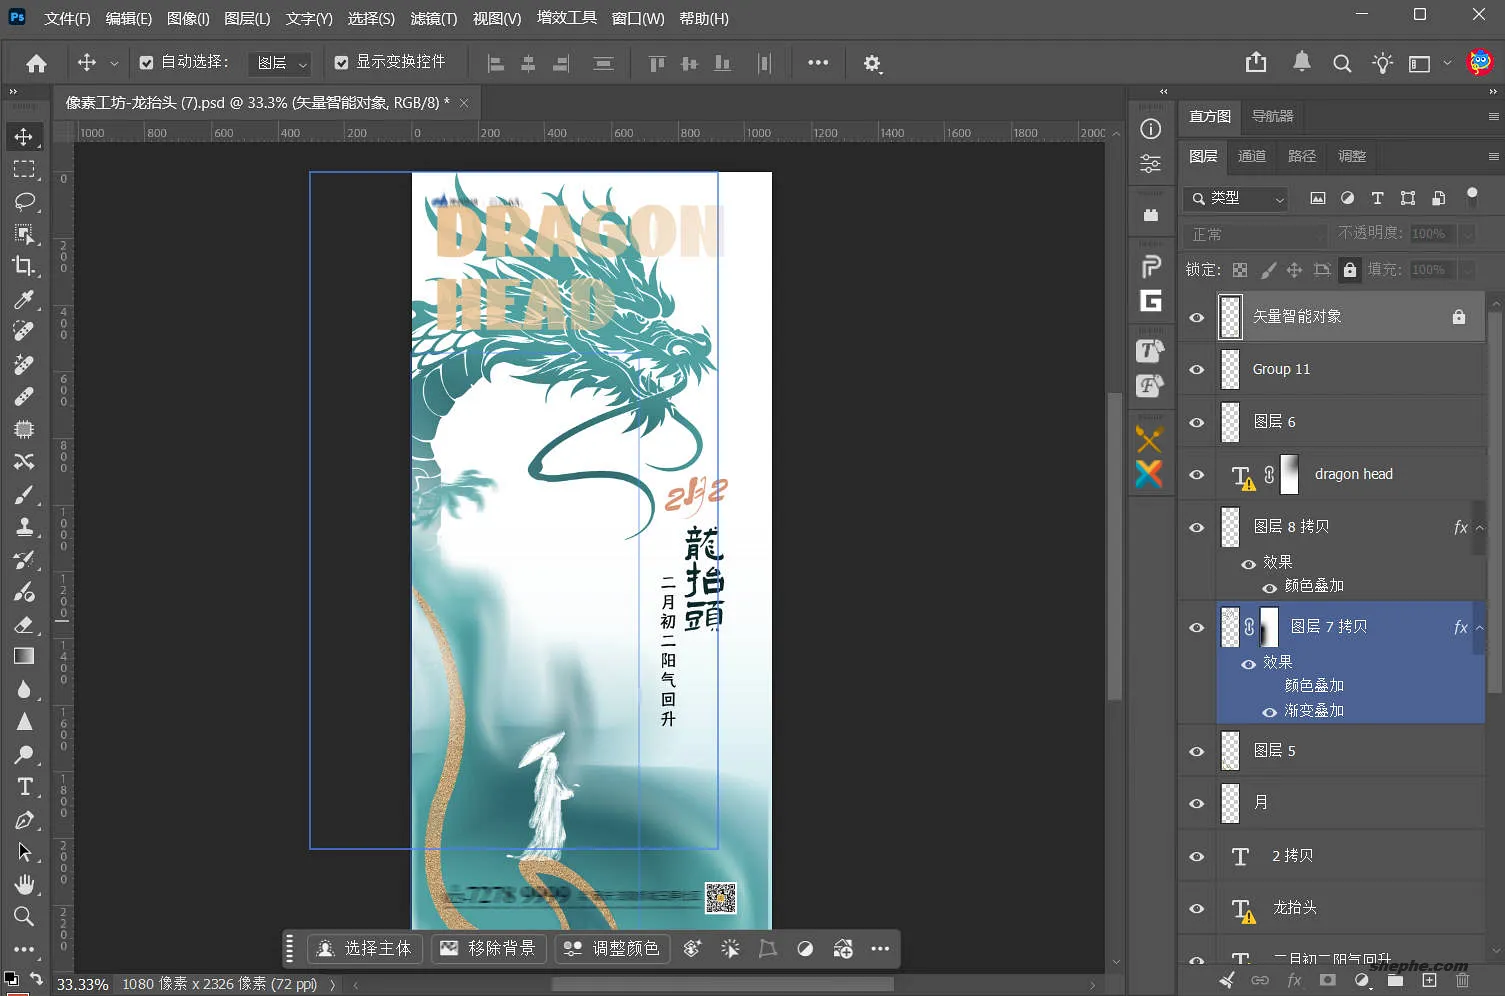Image resolution: width=1505 pixels, height=996 pixels.
Task: Click the 调整颜色 button
Action: (x=612, y=948)
